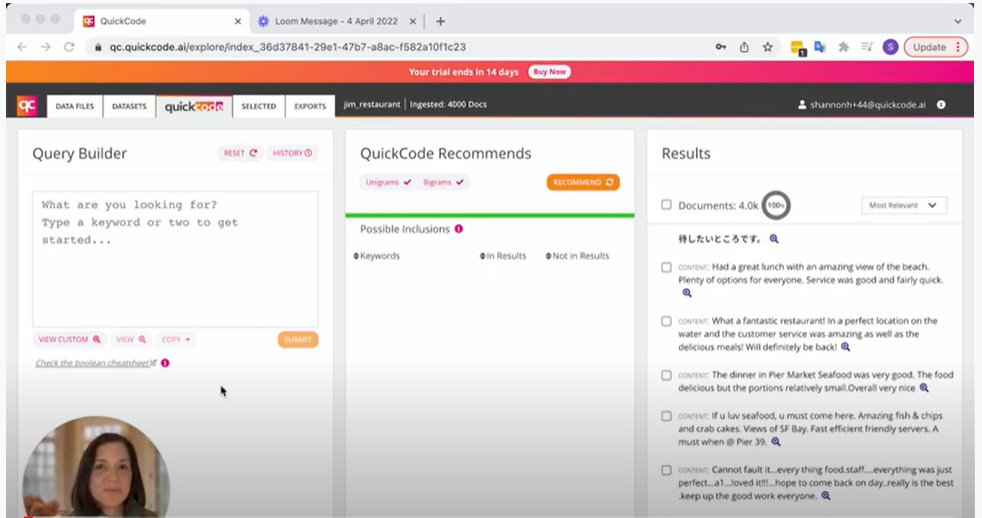This screenshot has height=518, width=982.
Task: Click the Google Translate extension icon
Action: 820,47
